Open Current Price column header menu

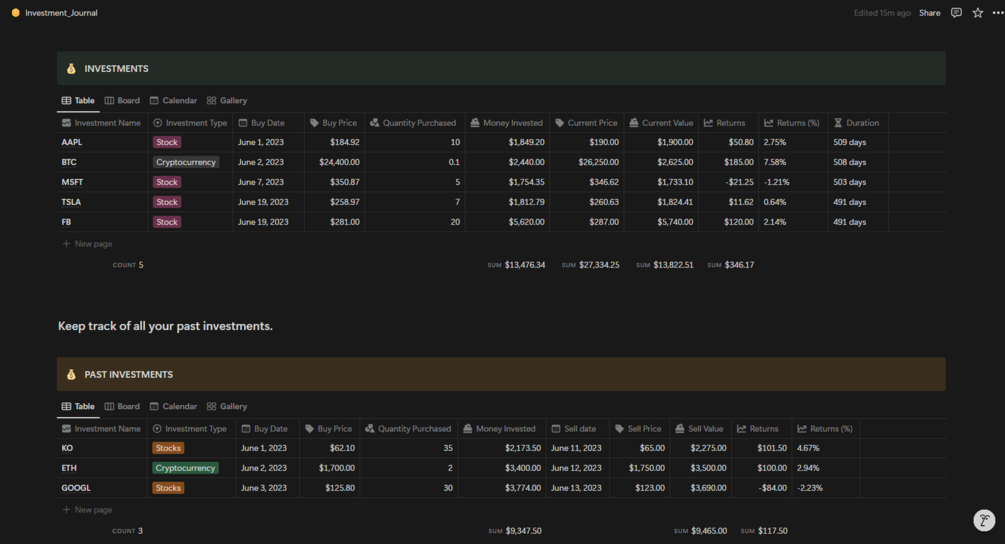click(x=586, y=123)
